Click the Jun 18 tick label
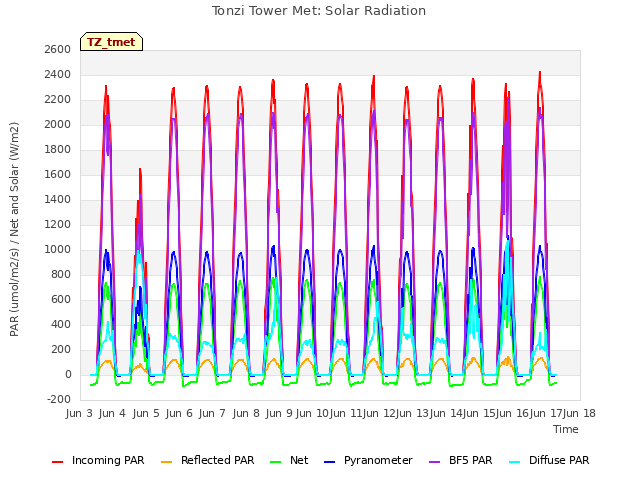This screenshot has width=640, height=480. tap(579, 413)
